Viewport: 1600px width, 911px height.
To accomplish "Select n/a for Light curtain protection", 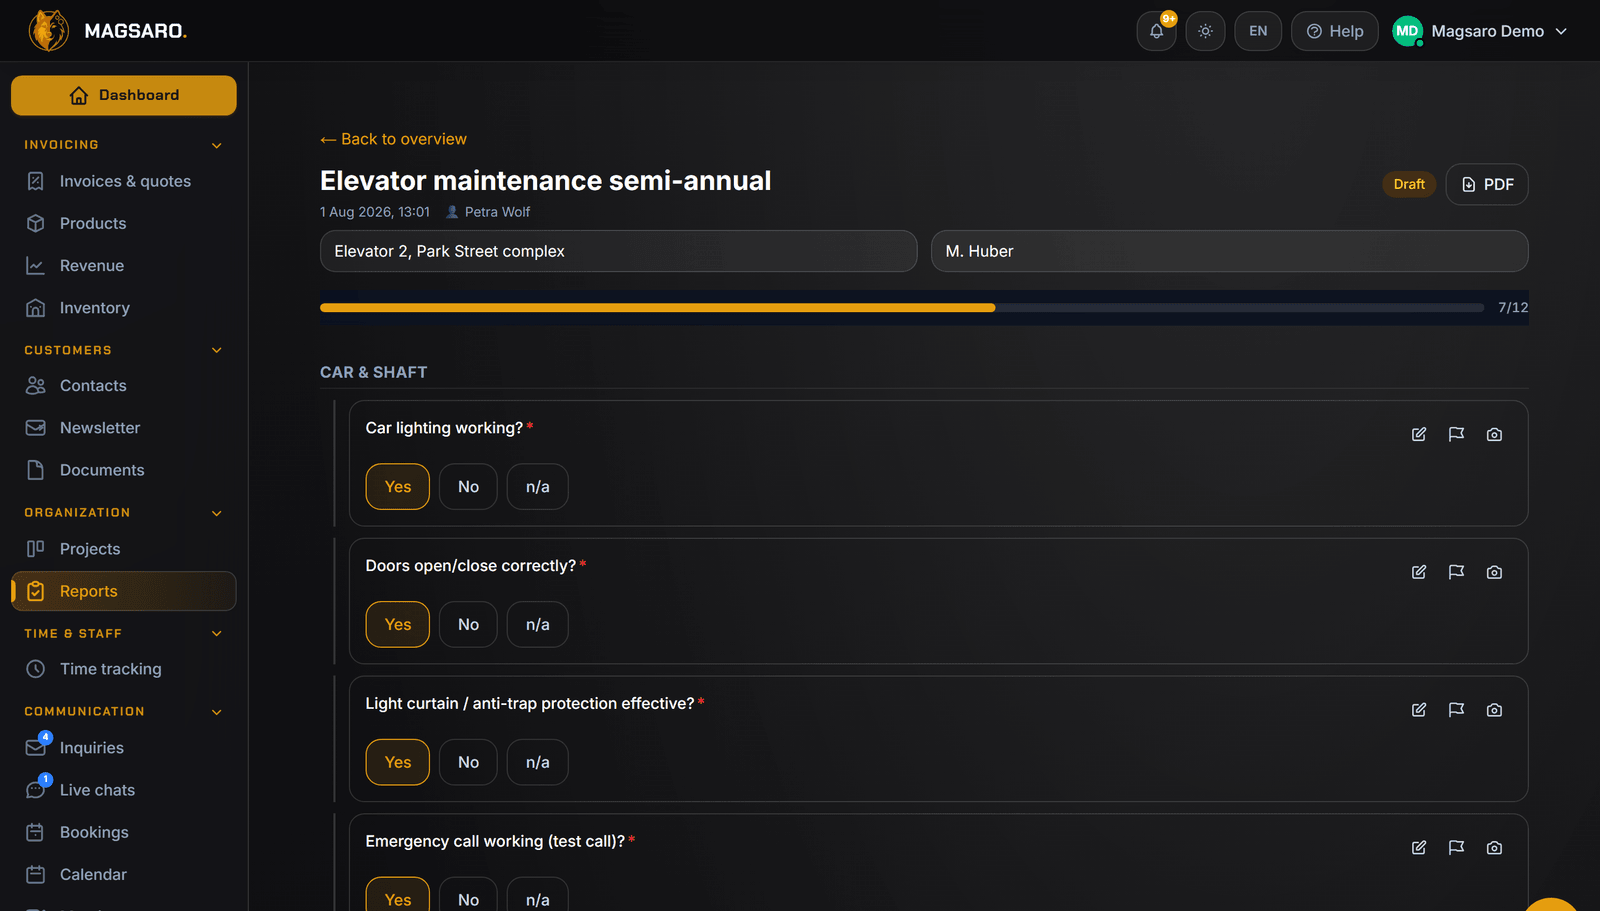I will [538, 763].
